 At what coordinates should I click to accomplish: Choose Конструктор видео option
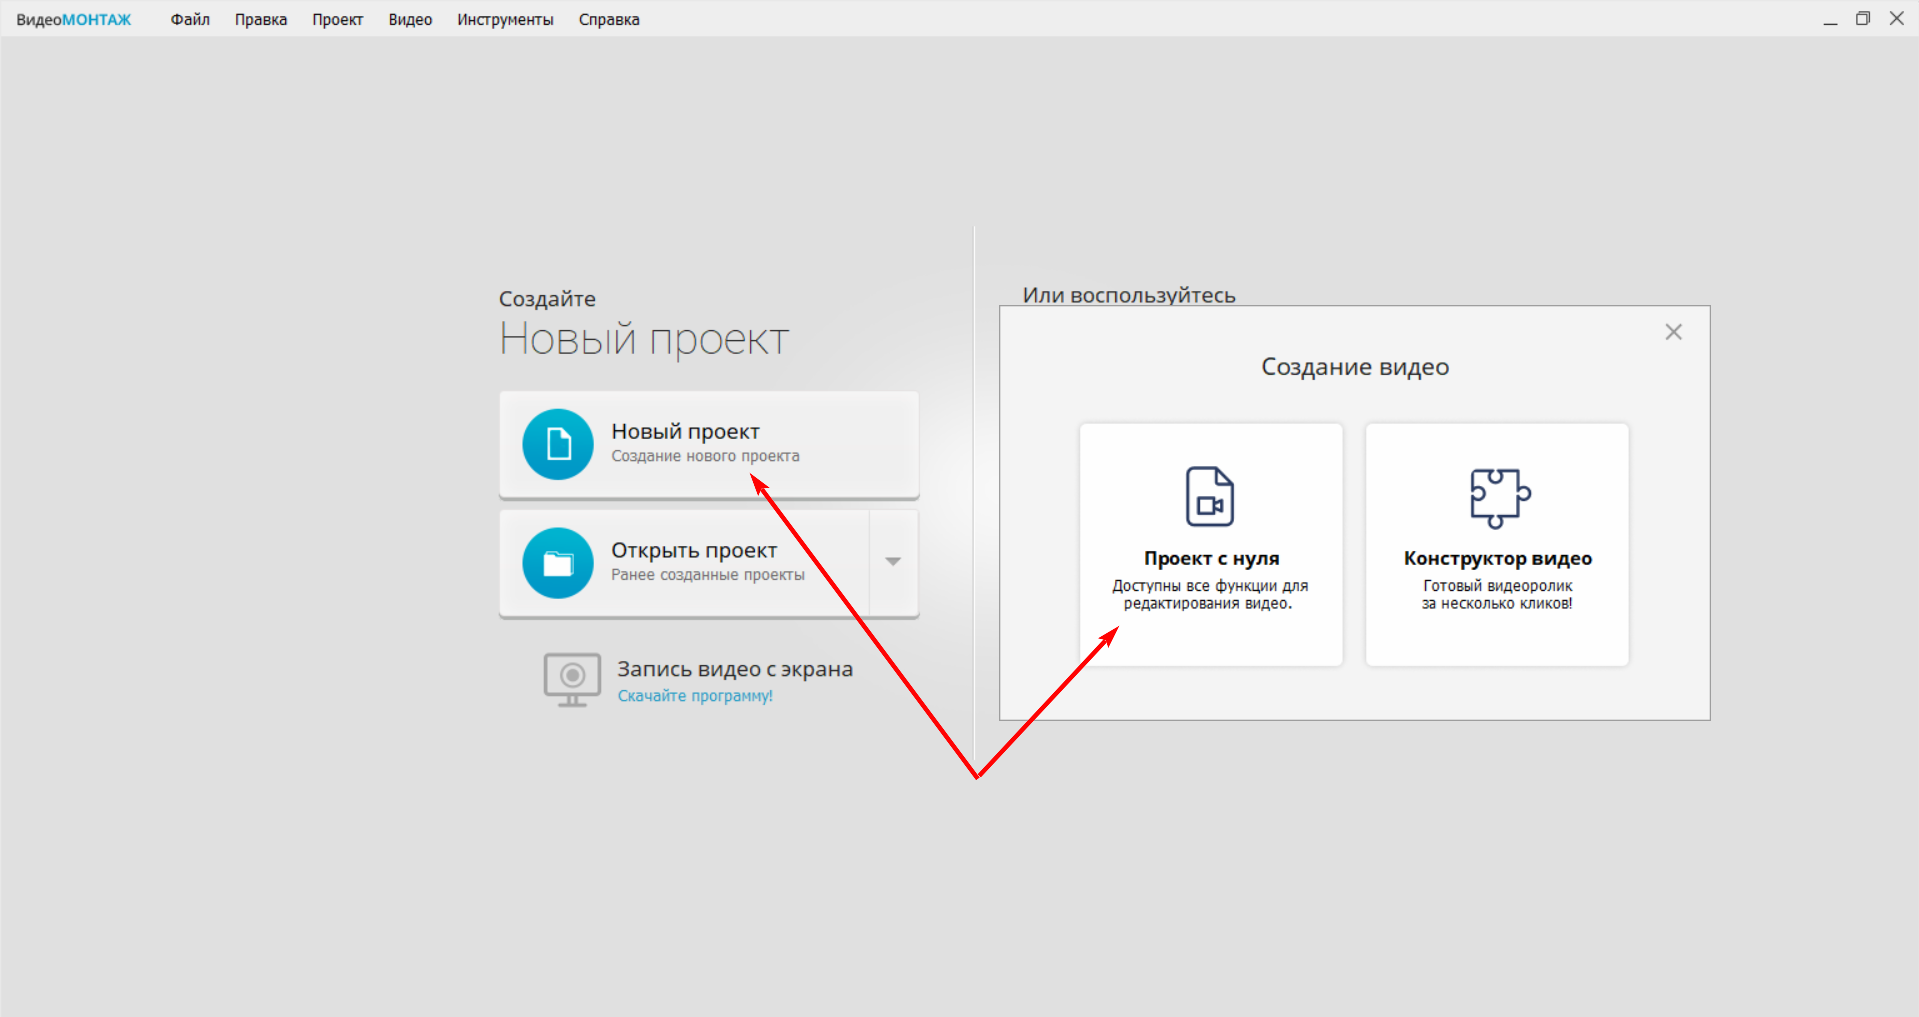point(1497,544)
